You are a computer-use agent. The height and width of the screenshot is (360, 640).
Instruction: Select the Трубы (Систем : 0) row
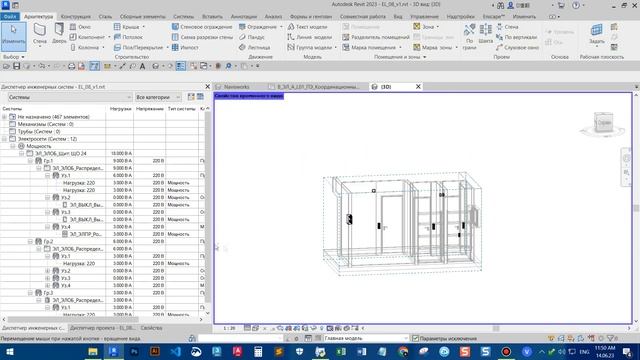click(39, 131)
